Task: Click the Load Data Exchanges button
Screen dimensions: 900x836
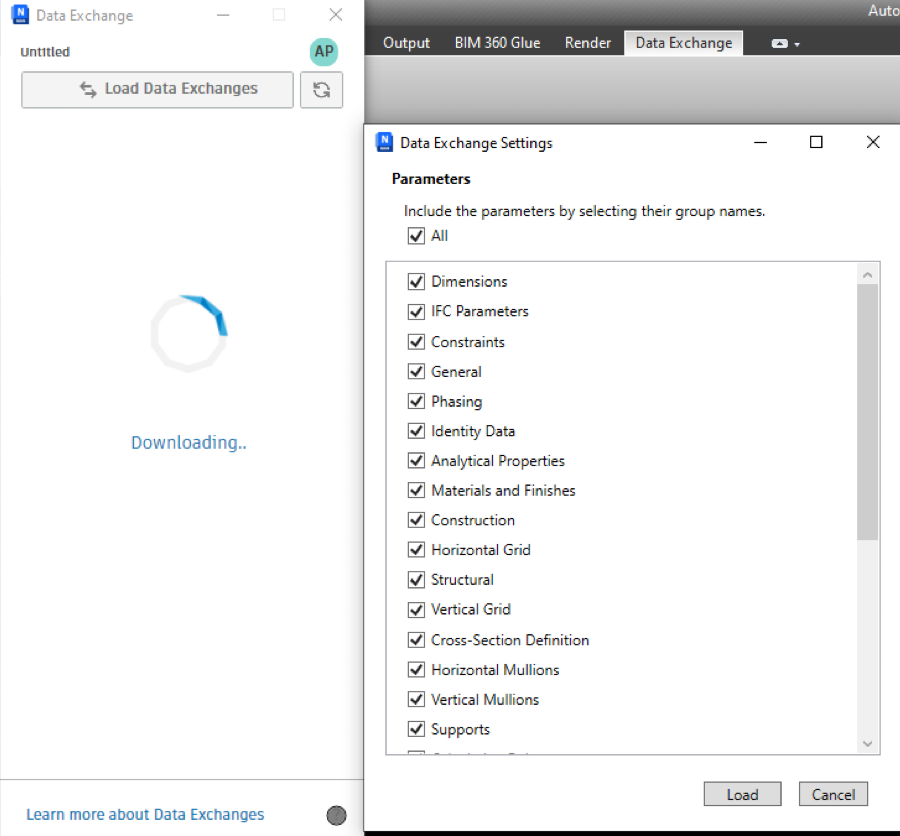Action: (157, 90)
